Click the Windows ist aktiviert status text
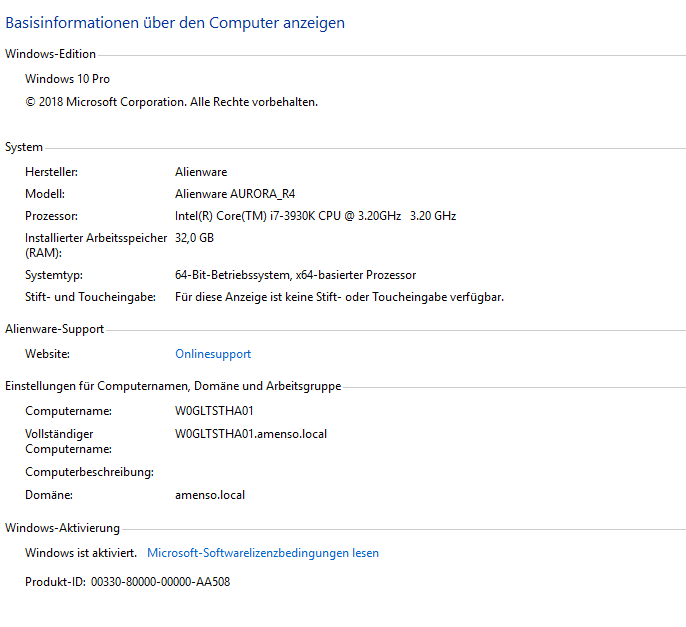This screenshot has height=627, width=686. tap(81, 553)
